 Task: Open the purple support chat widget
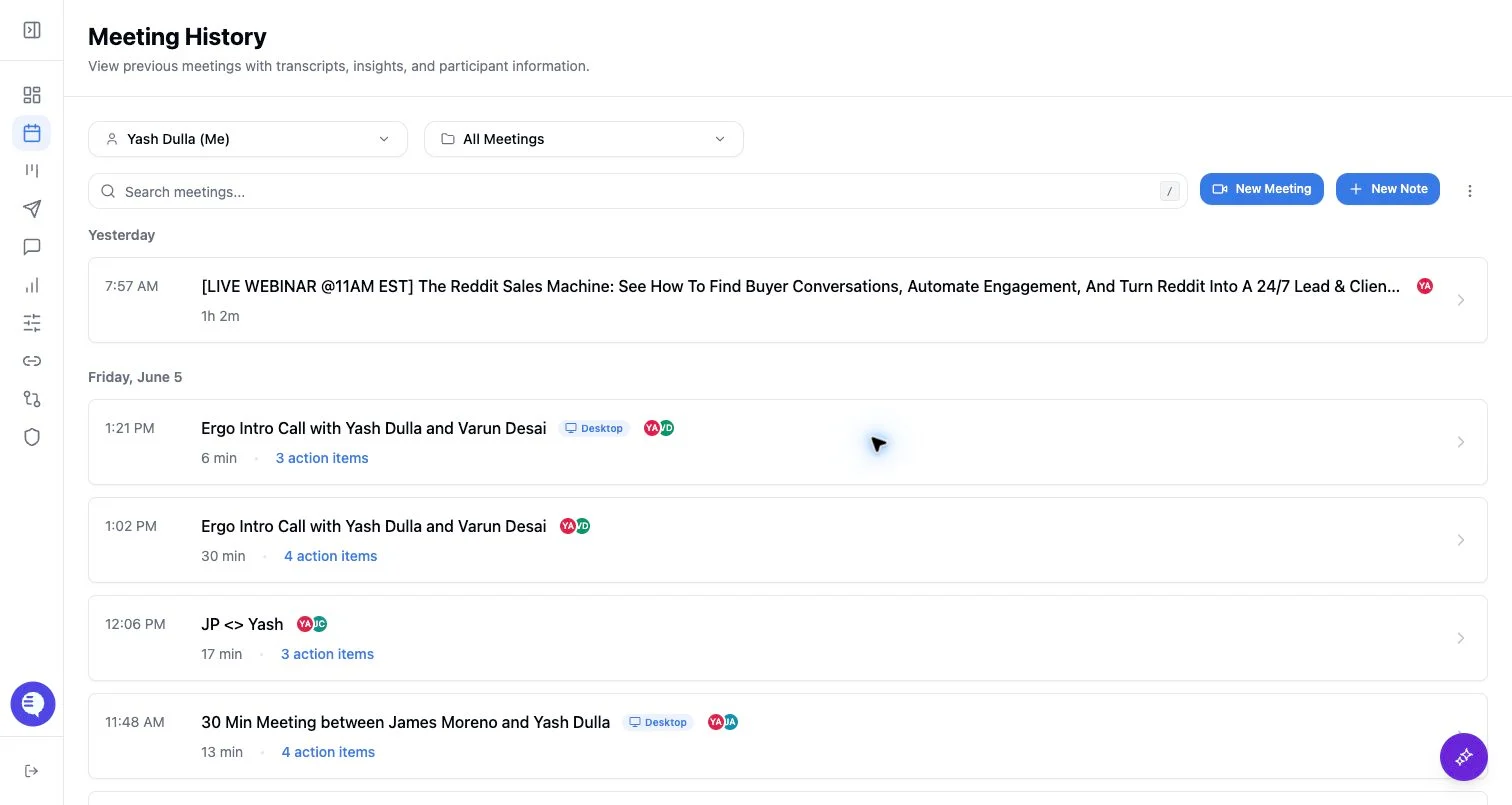pyautogui.click(x=33, y=705)
